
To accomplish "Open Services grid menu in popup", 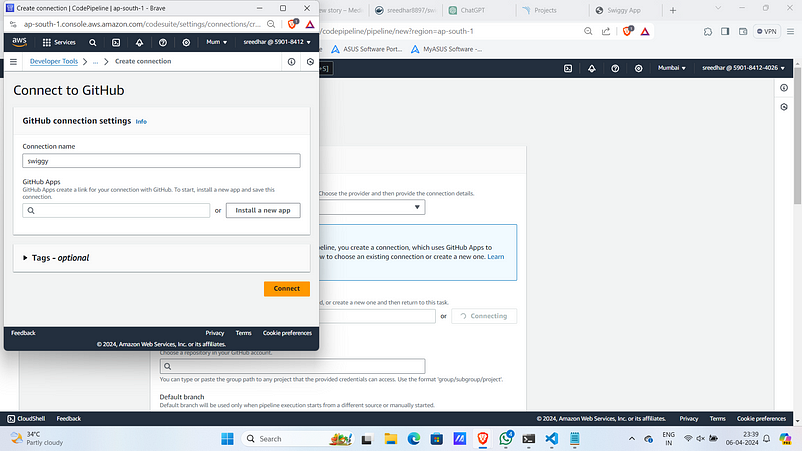I will tap(59, 42).
